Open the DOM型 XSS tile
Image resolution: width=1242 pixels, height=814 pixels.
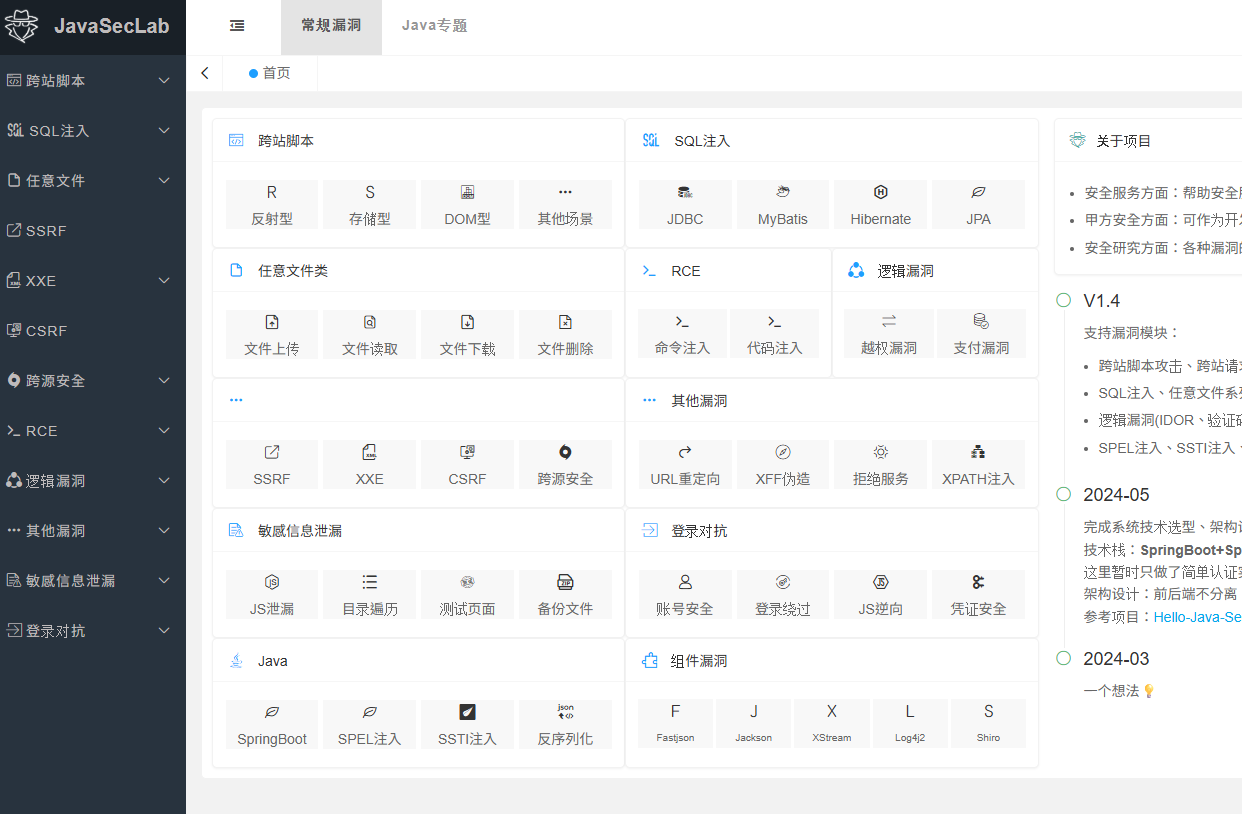467,205
